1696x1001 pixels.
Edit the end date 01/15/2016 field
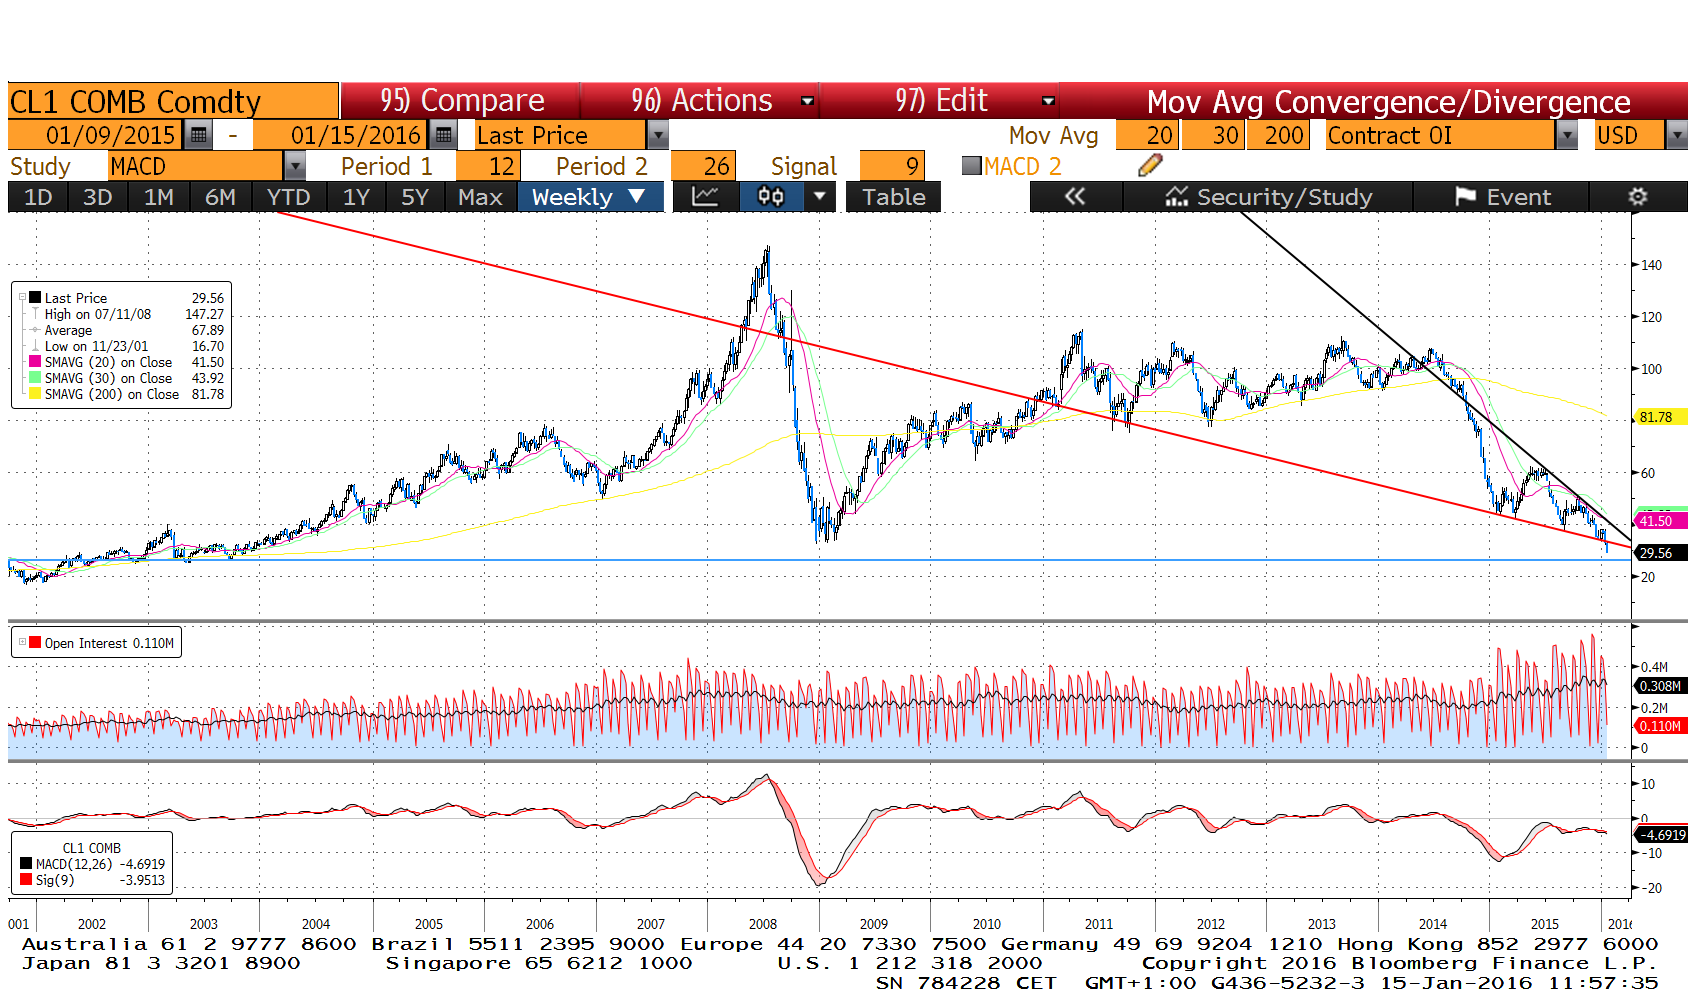tap(341, 134)
